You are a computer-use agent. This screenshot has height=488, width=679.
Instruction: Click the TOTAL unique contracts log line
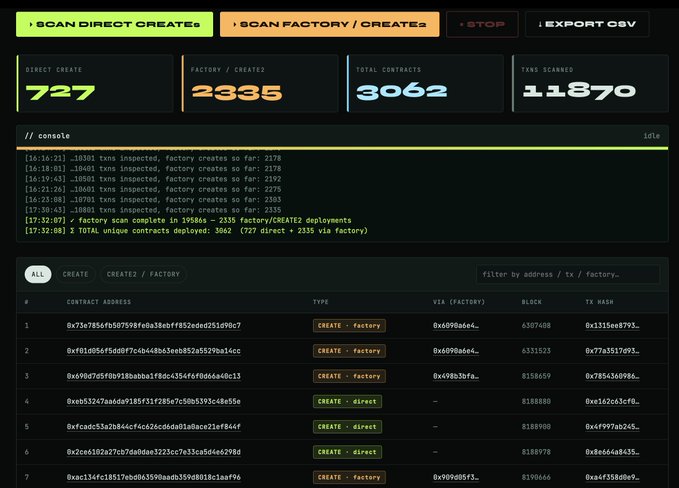click(196, 231)
